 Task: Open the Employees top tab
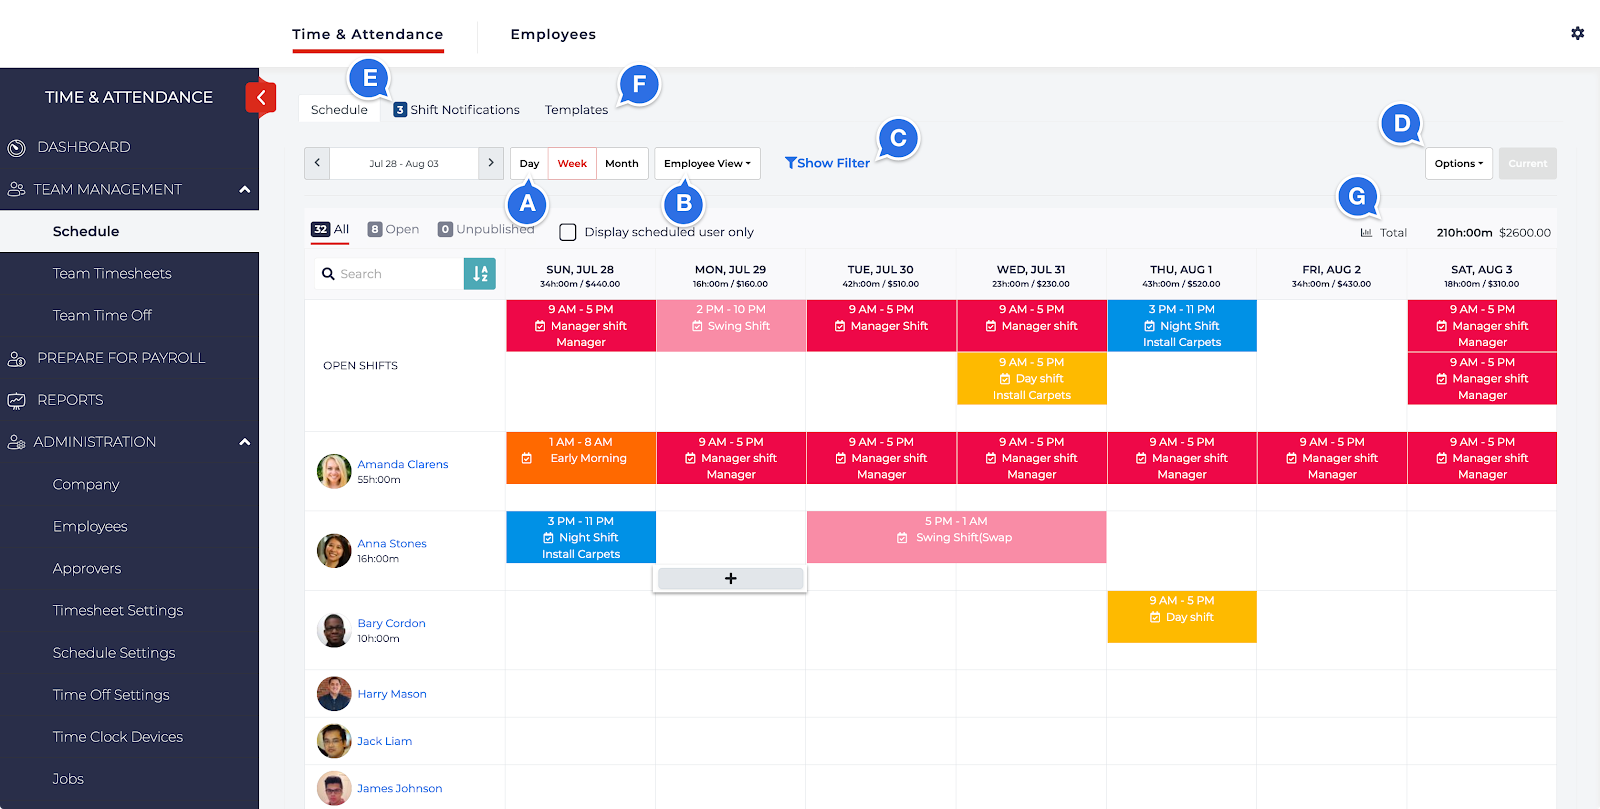point(553,34)
